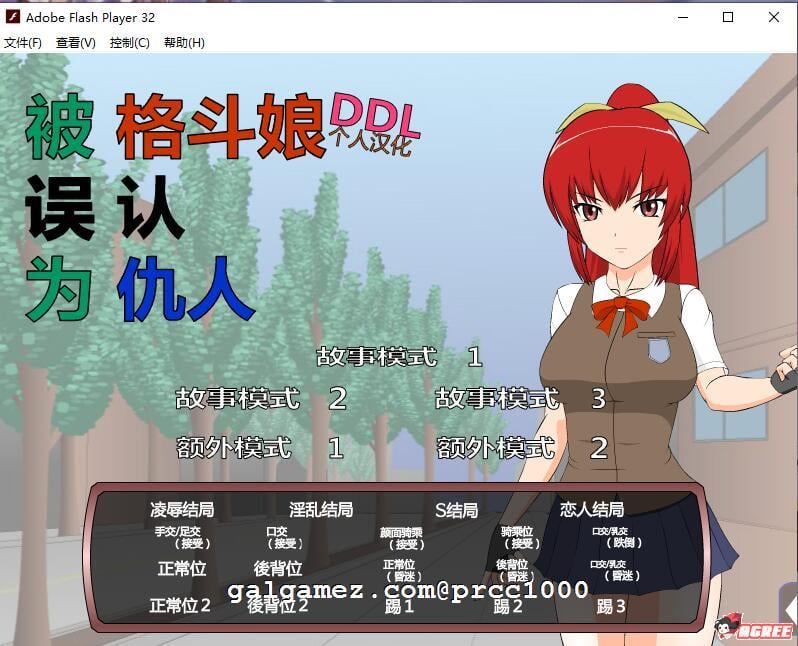
Task: Close the Flash Player window
Action: [x=774, y=17]
